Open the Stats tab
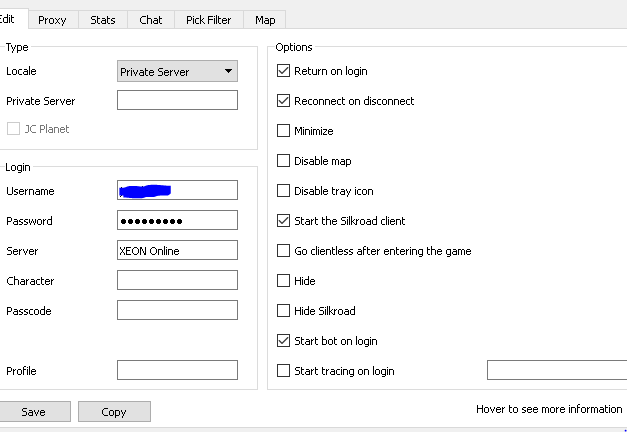This screenshot has width=627, height=432. click(102, 20)
